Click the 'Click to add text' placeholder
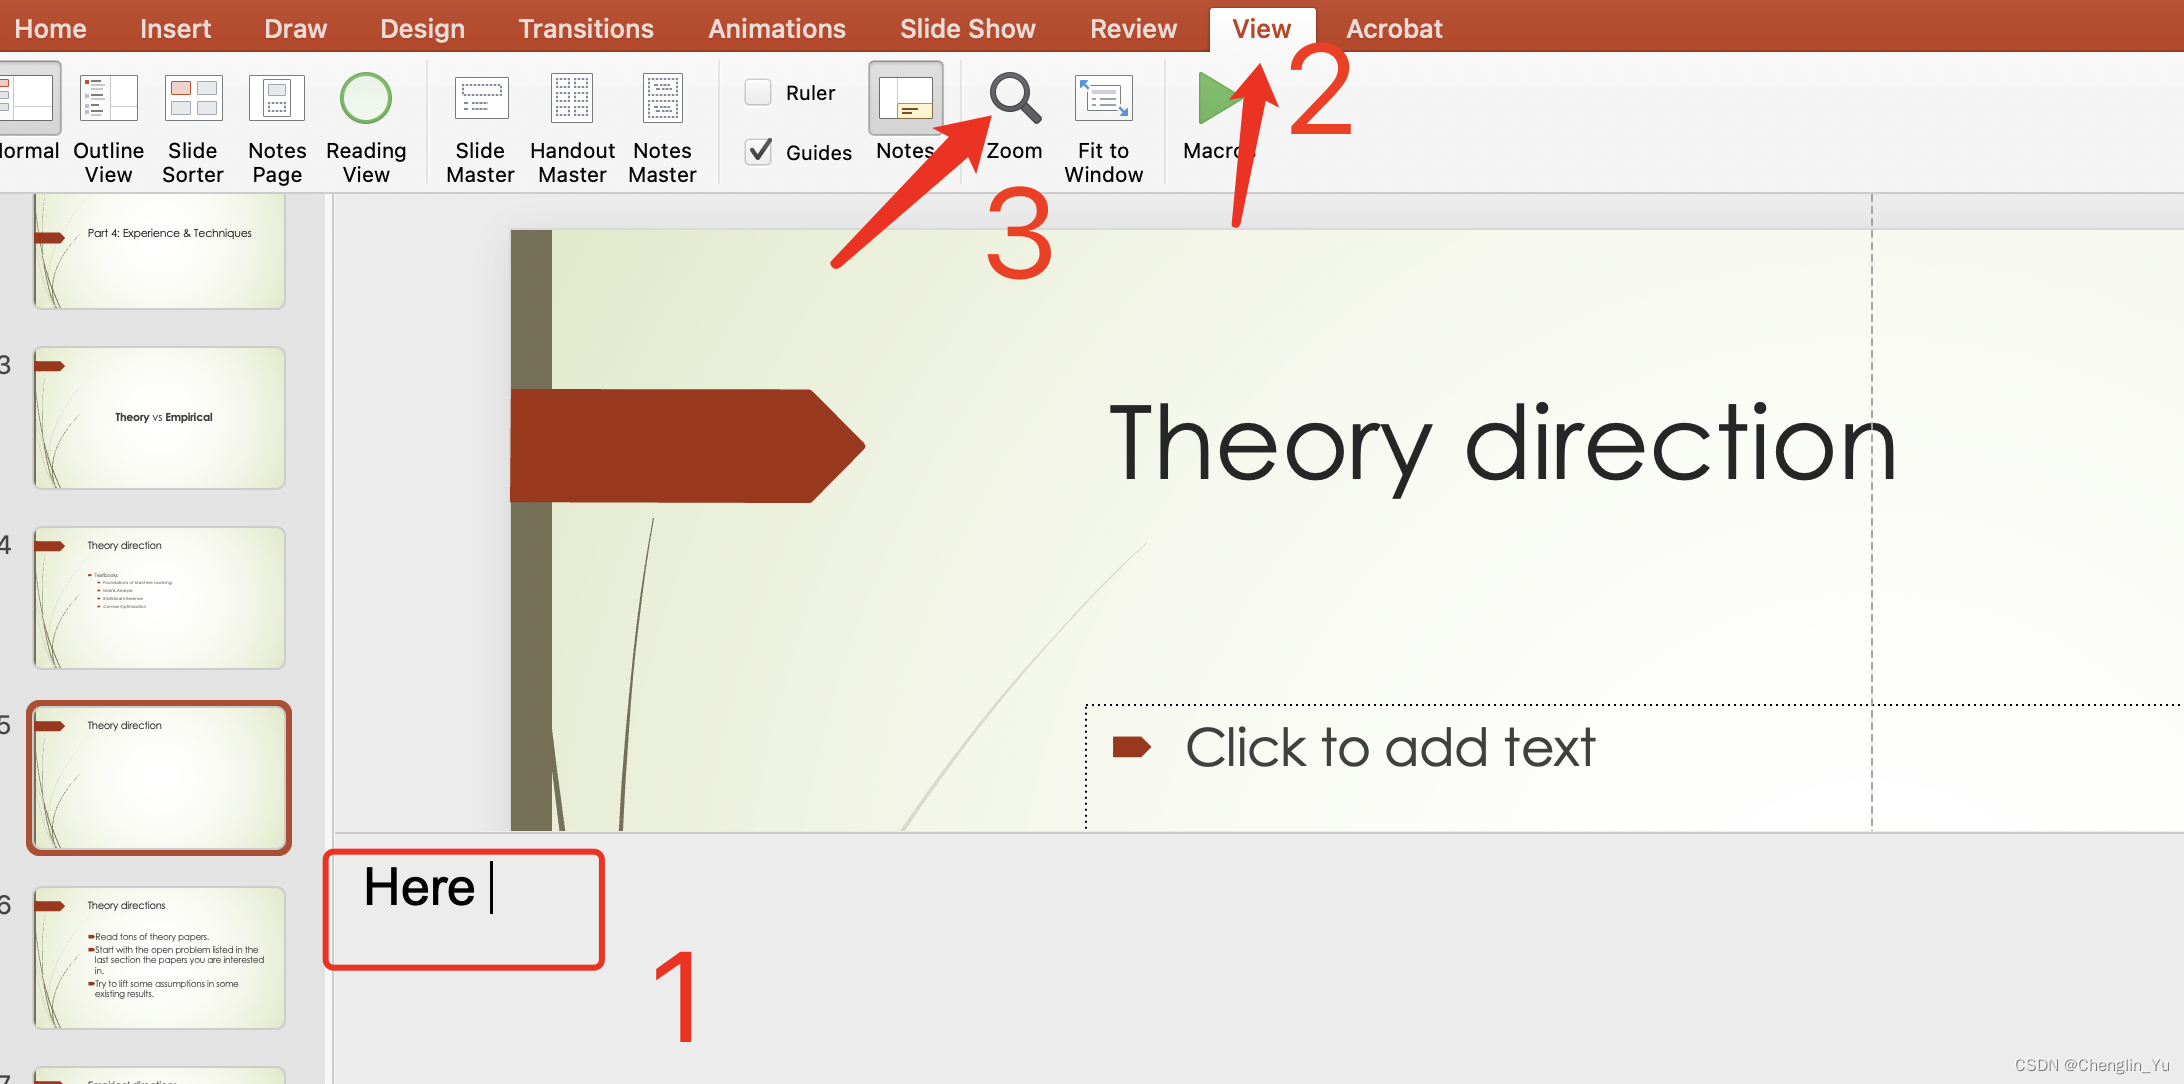 click(x=1390, y=748)
